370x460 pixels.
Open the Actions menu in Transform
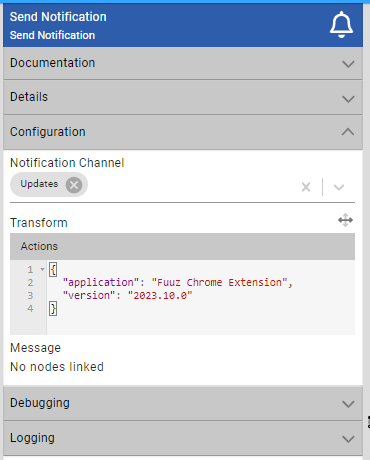tap(39, 246)
